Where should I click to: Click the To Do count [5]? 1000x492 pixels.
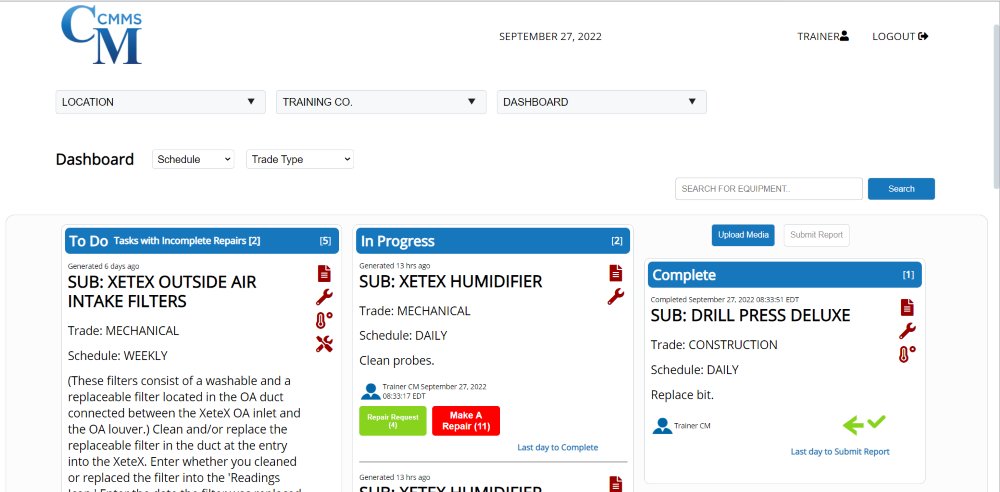point(325,241)
